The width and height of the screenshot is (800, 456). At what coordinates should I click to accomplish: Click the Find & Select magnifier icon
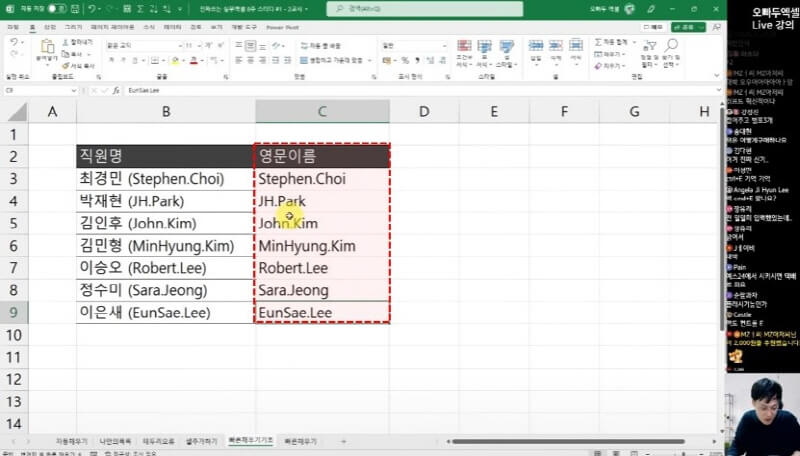coord(672,50)
